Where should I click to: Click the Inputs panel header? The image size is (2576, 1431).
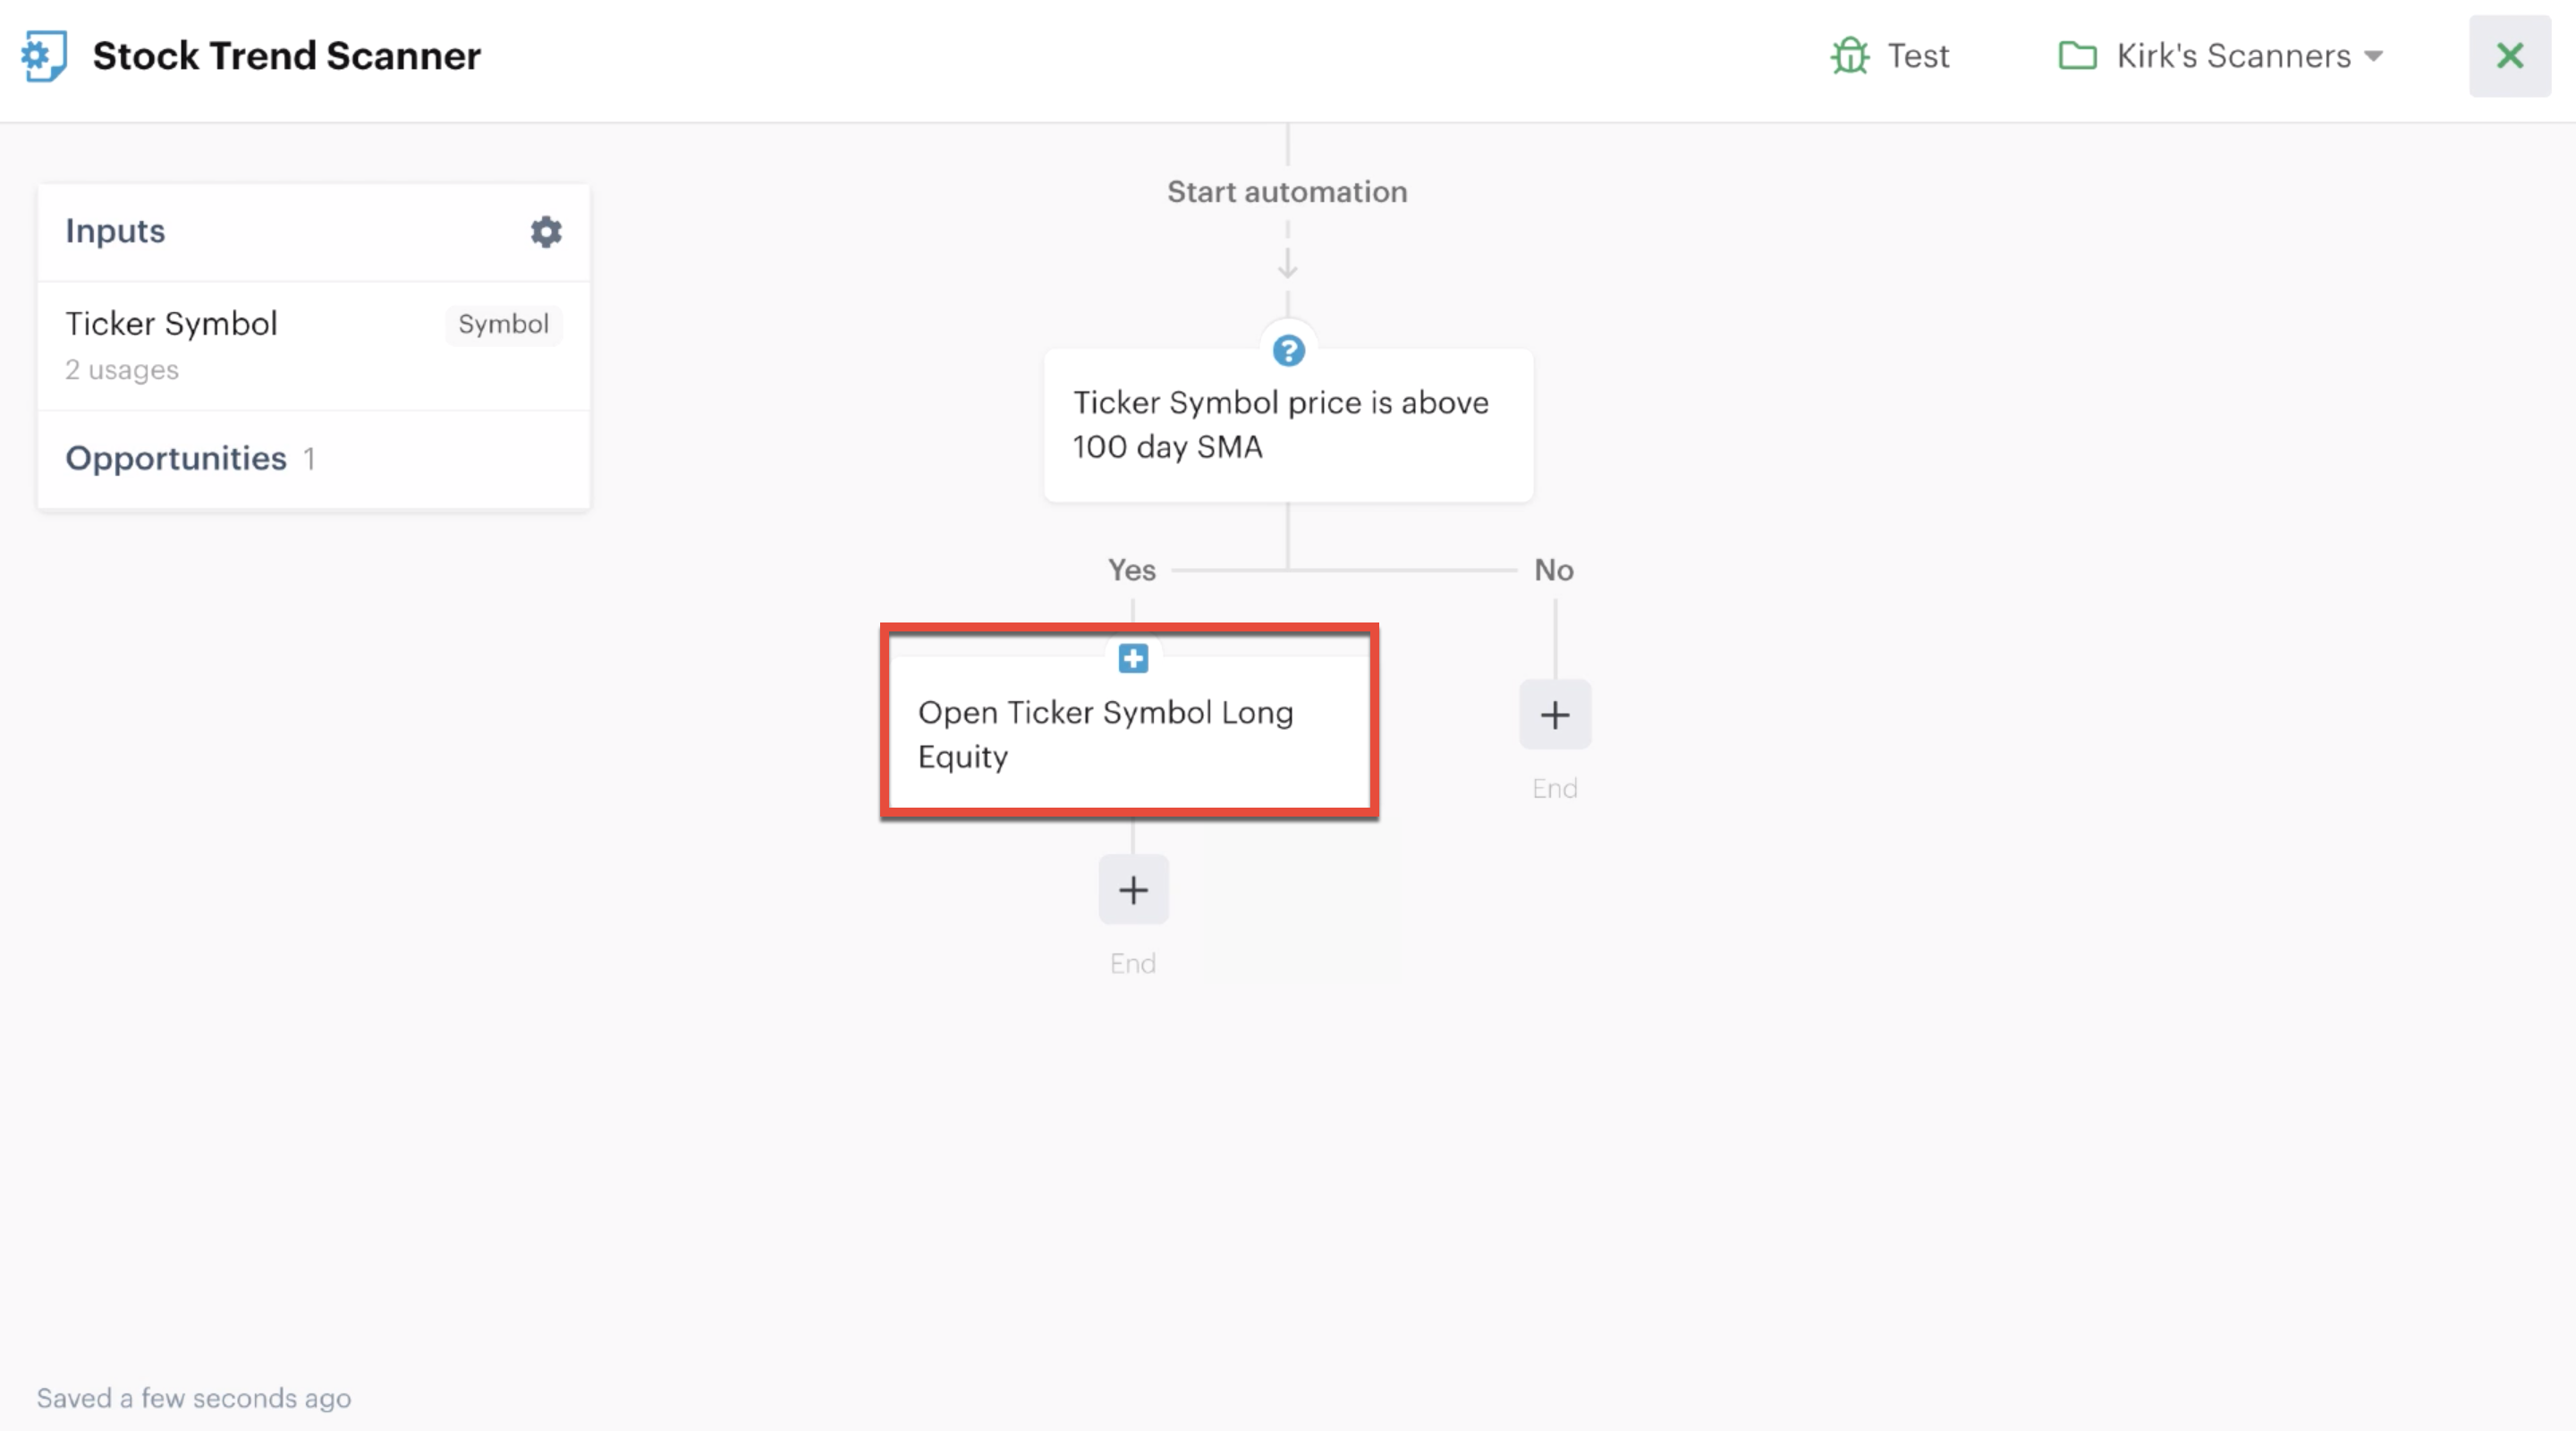coord(313,232)
